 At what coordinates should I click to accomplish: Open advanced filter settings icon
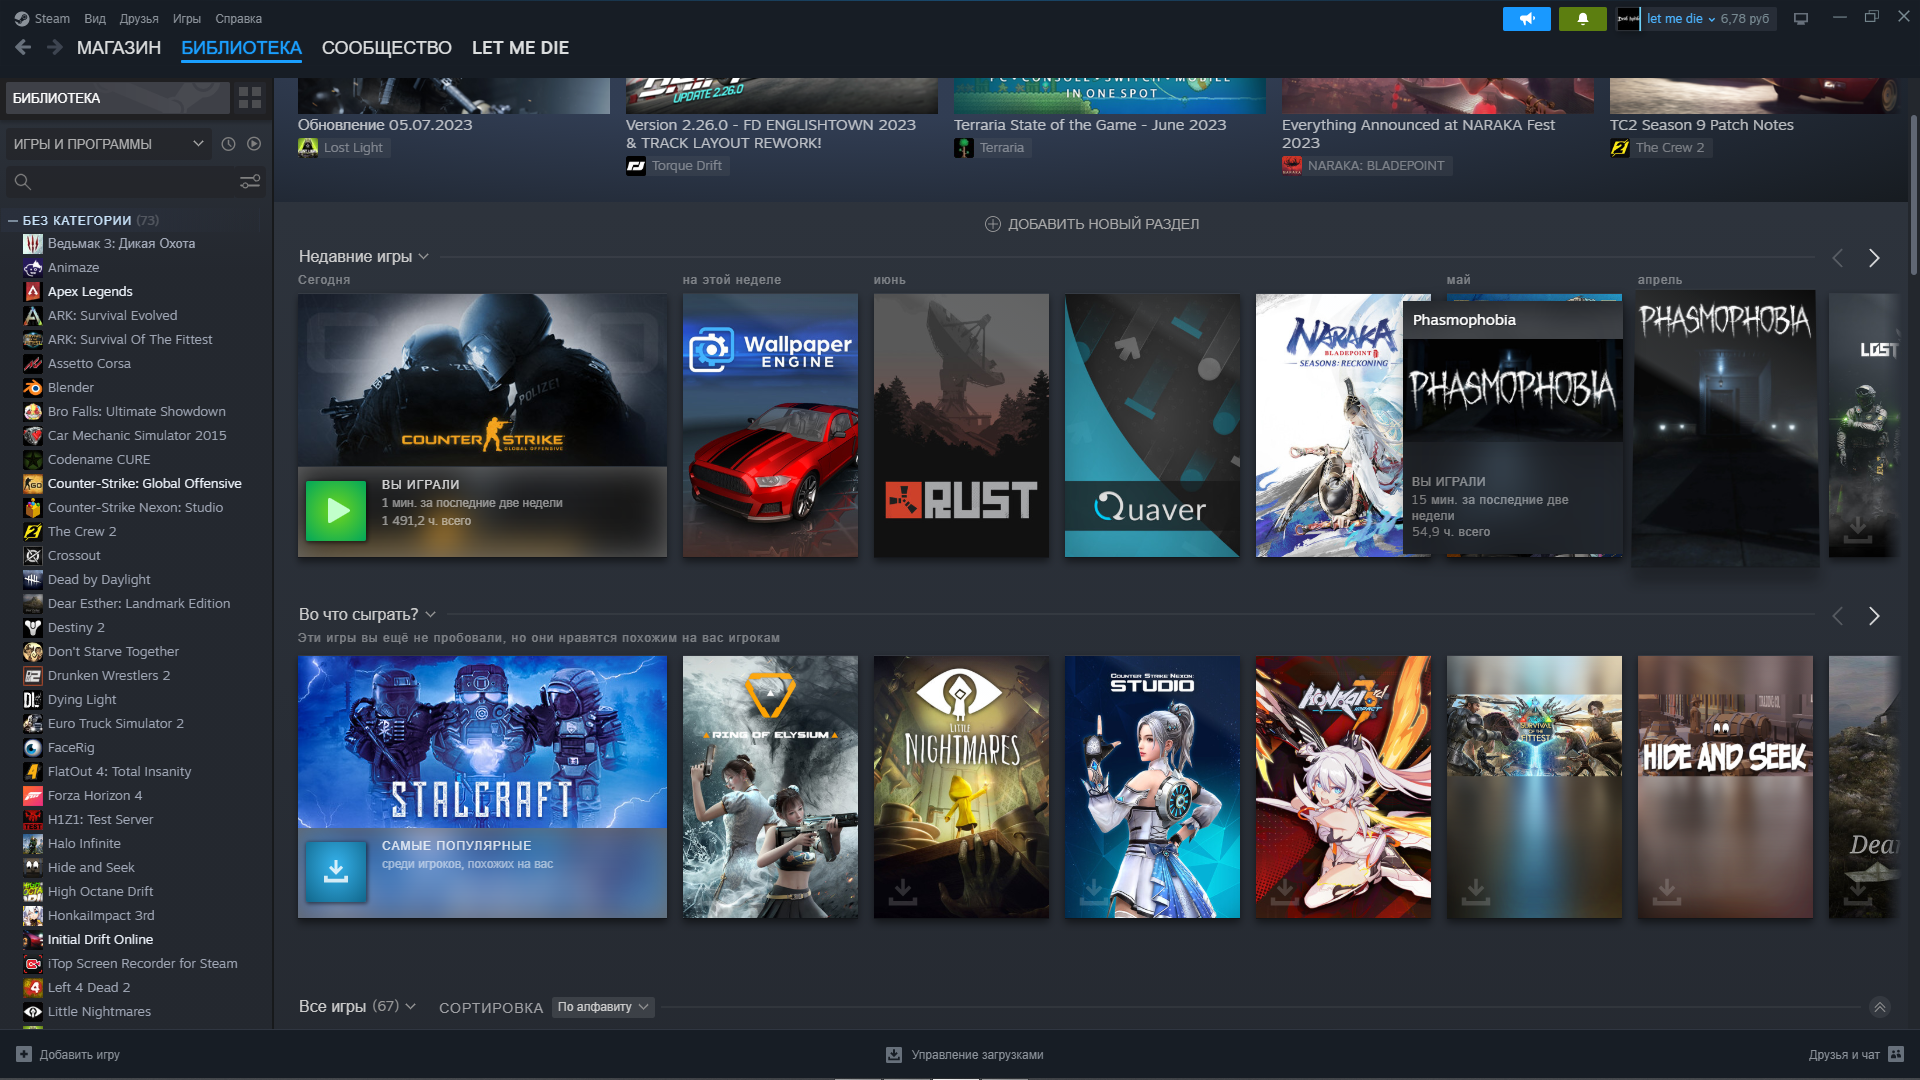(250, 181)
